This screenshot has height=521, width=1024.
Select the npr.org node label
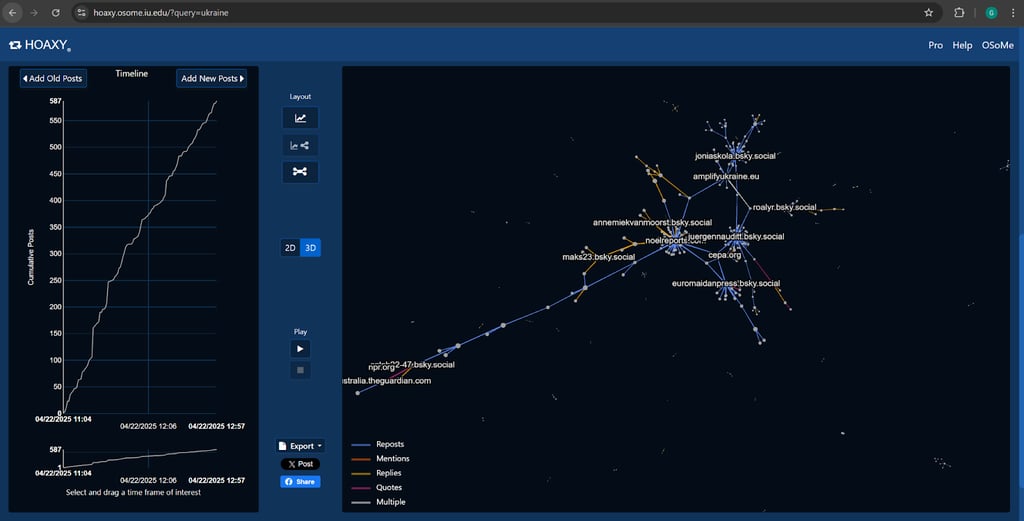click(381, 368)
